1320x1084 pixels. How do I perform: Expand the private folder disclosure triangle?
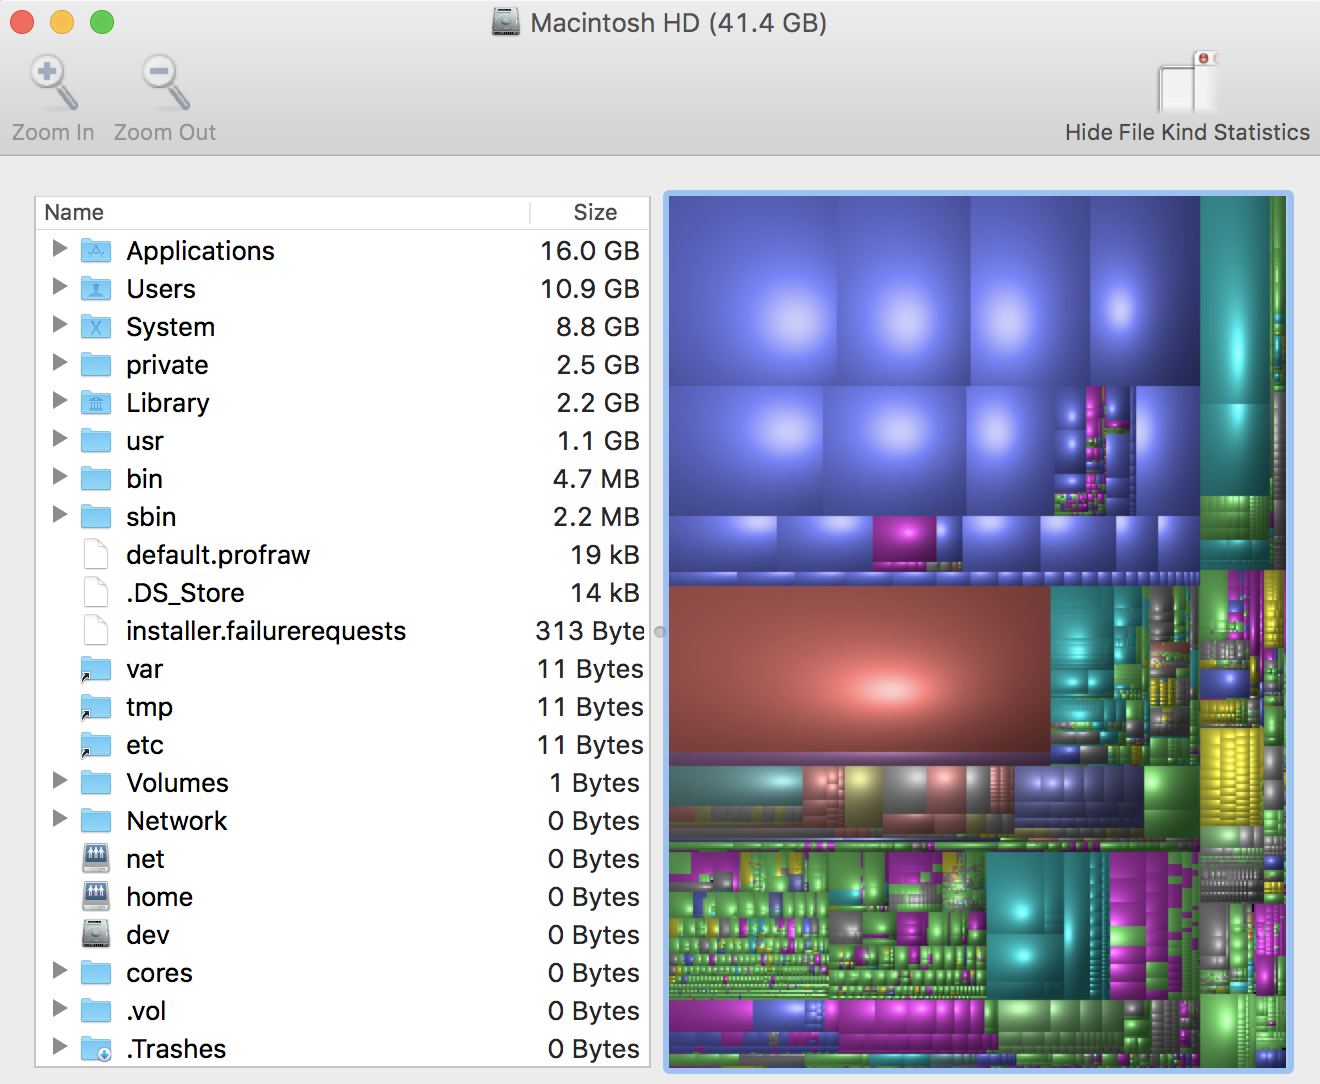[x=60, y=363]
